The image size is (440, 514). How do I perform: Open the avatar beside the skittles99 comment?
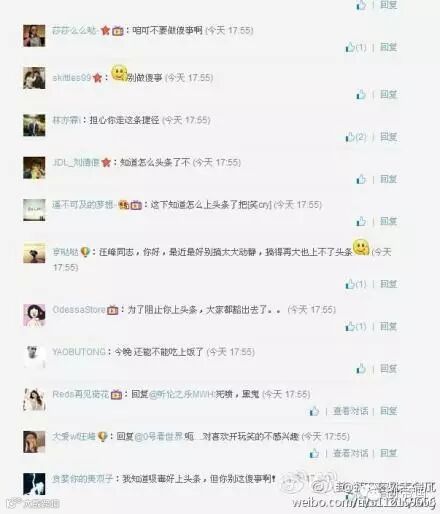(34, 78)
